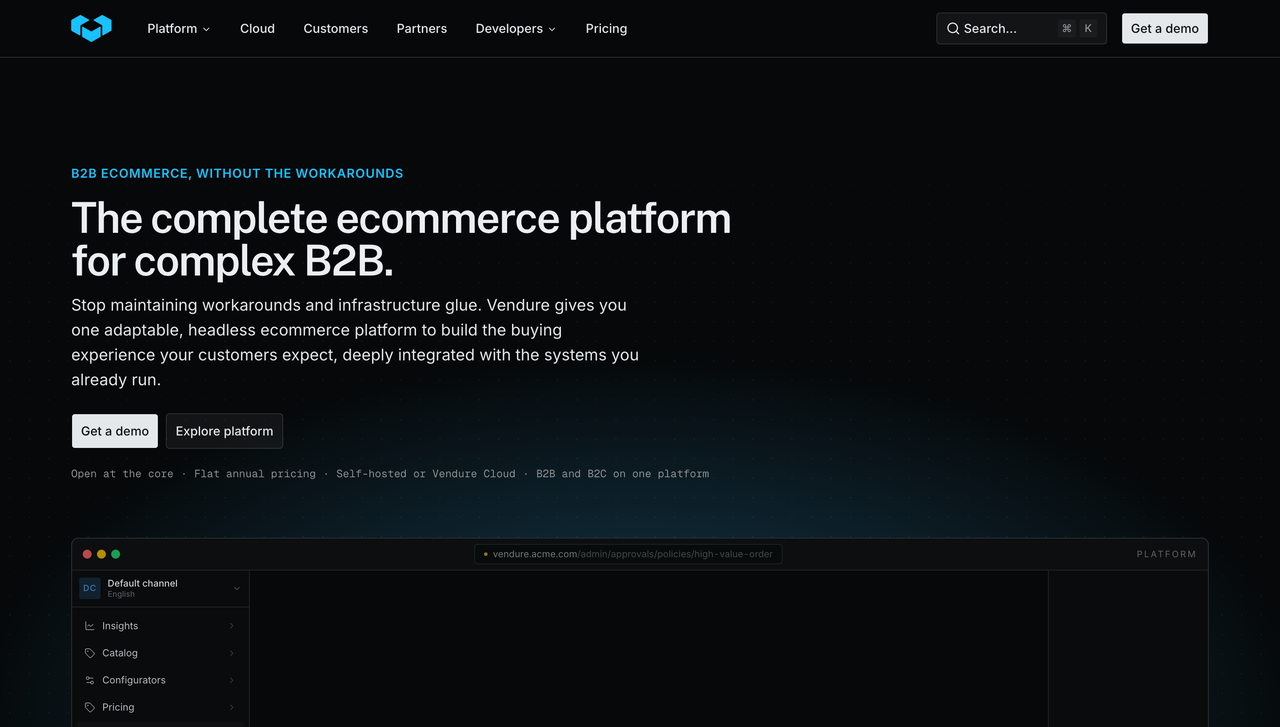Navigate to the Pricing page in the top nav
This screenshot has width=1280, height=727.
606,29
